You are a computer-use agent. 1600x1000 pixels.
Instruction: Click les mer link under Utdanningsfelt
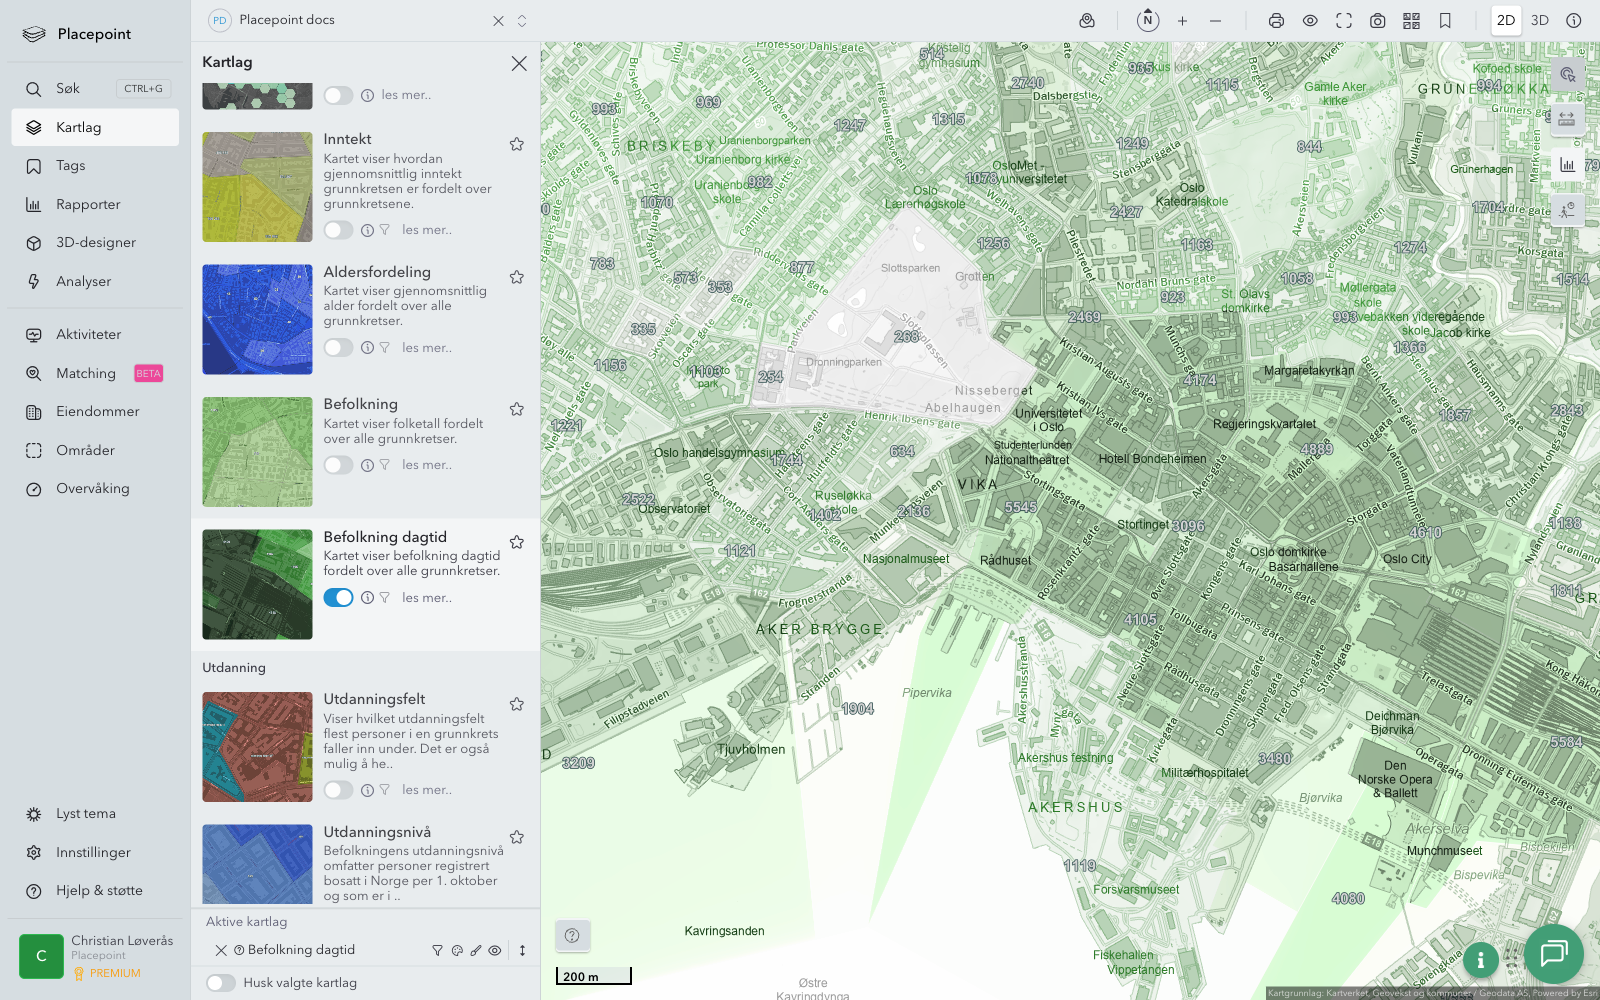427,790
